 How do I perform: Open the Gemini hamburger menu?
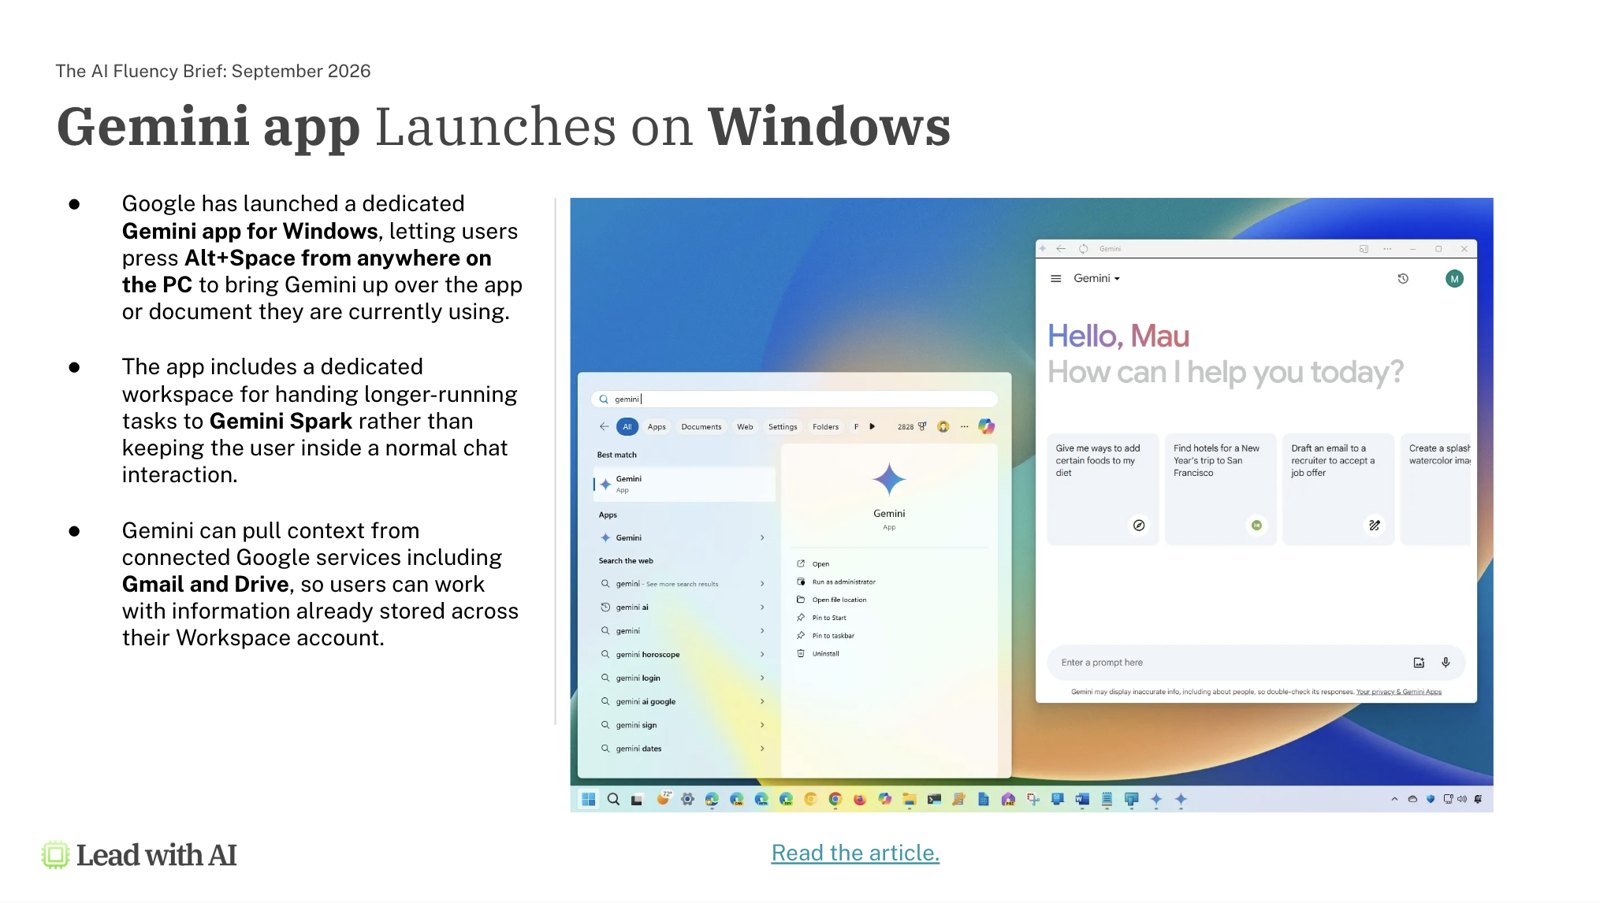tap(1055, 279)
